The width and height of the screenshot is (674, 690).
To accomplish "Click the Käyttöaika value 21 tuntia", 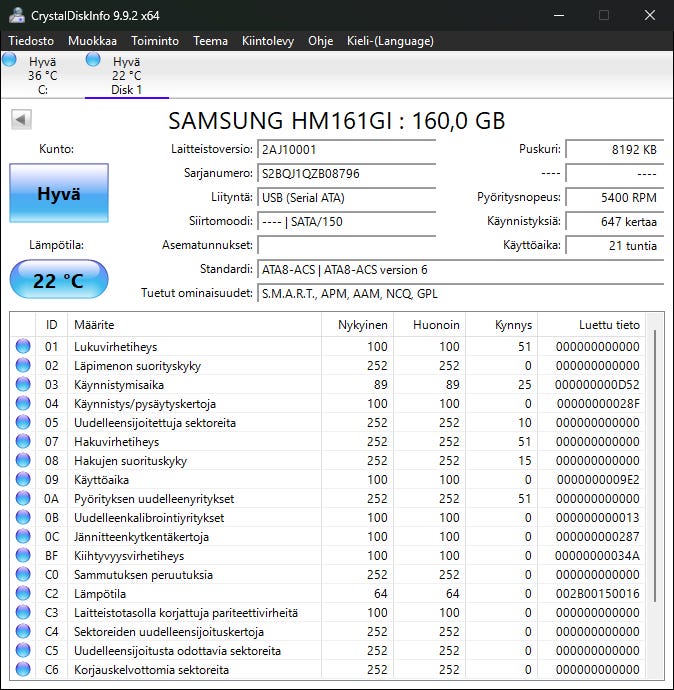I will coord(615,246).
